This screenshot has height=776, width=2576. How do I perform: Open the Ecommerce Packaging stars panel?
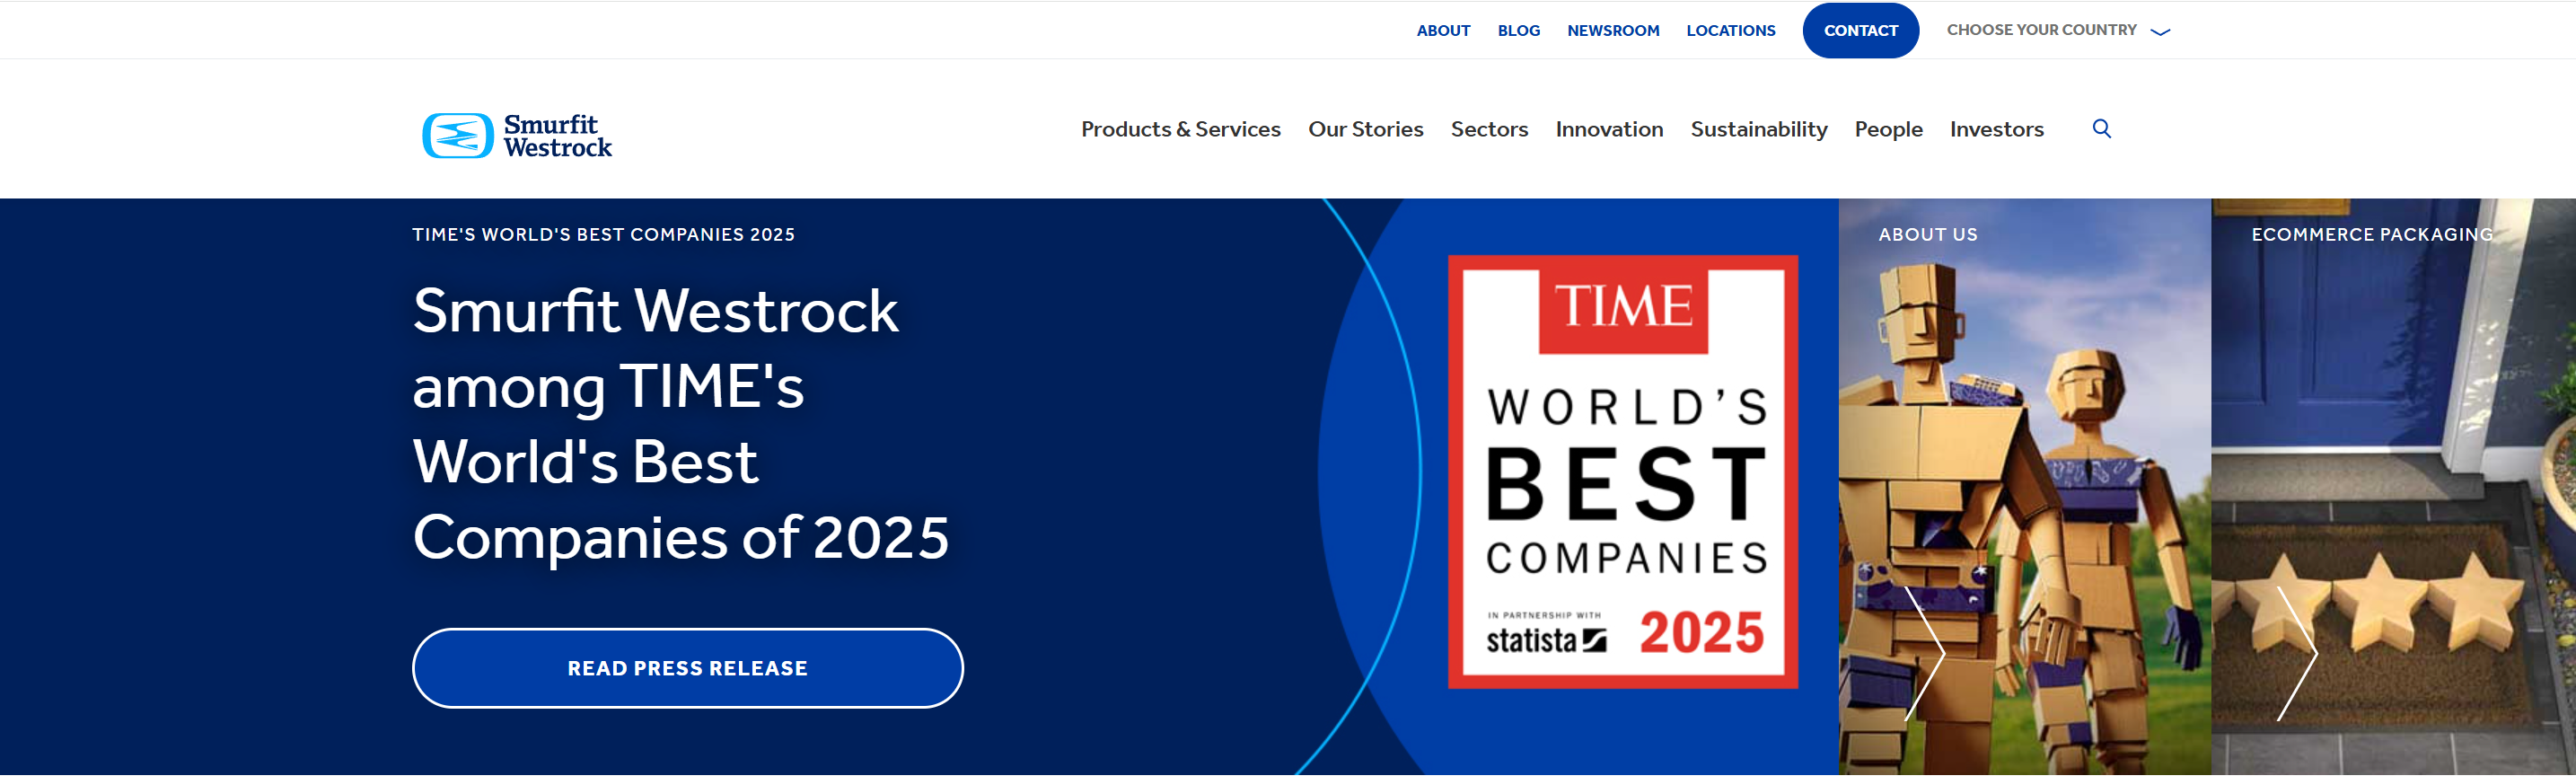click(x=2393, y=486)
